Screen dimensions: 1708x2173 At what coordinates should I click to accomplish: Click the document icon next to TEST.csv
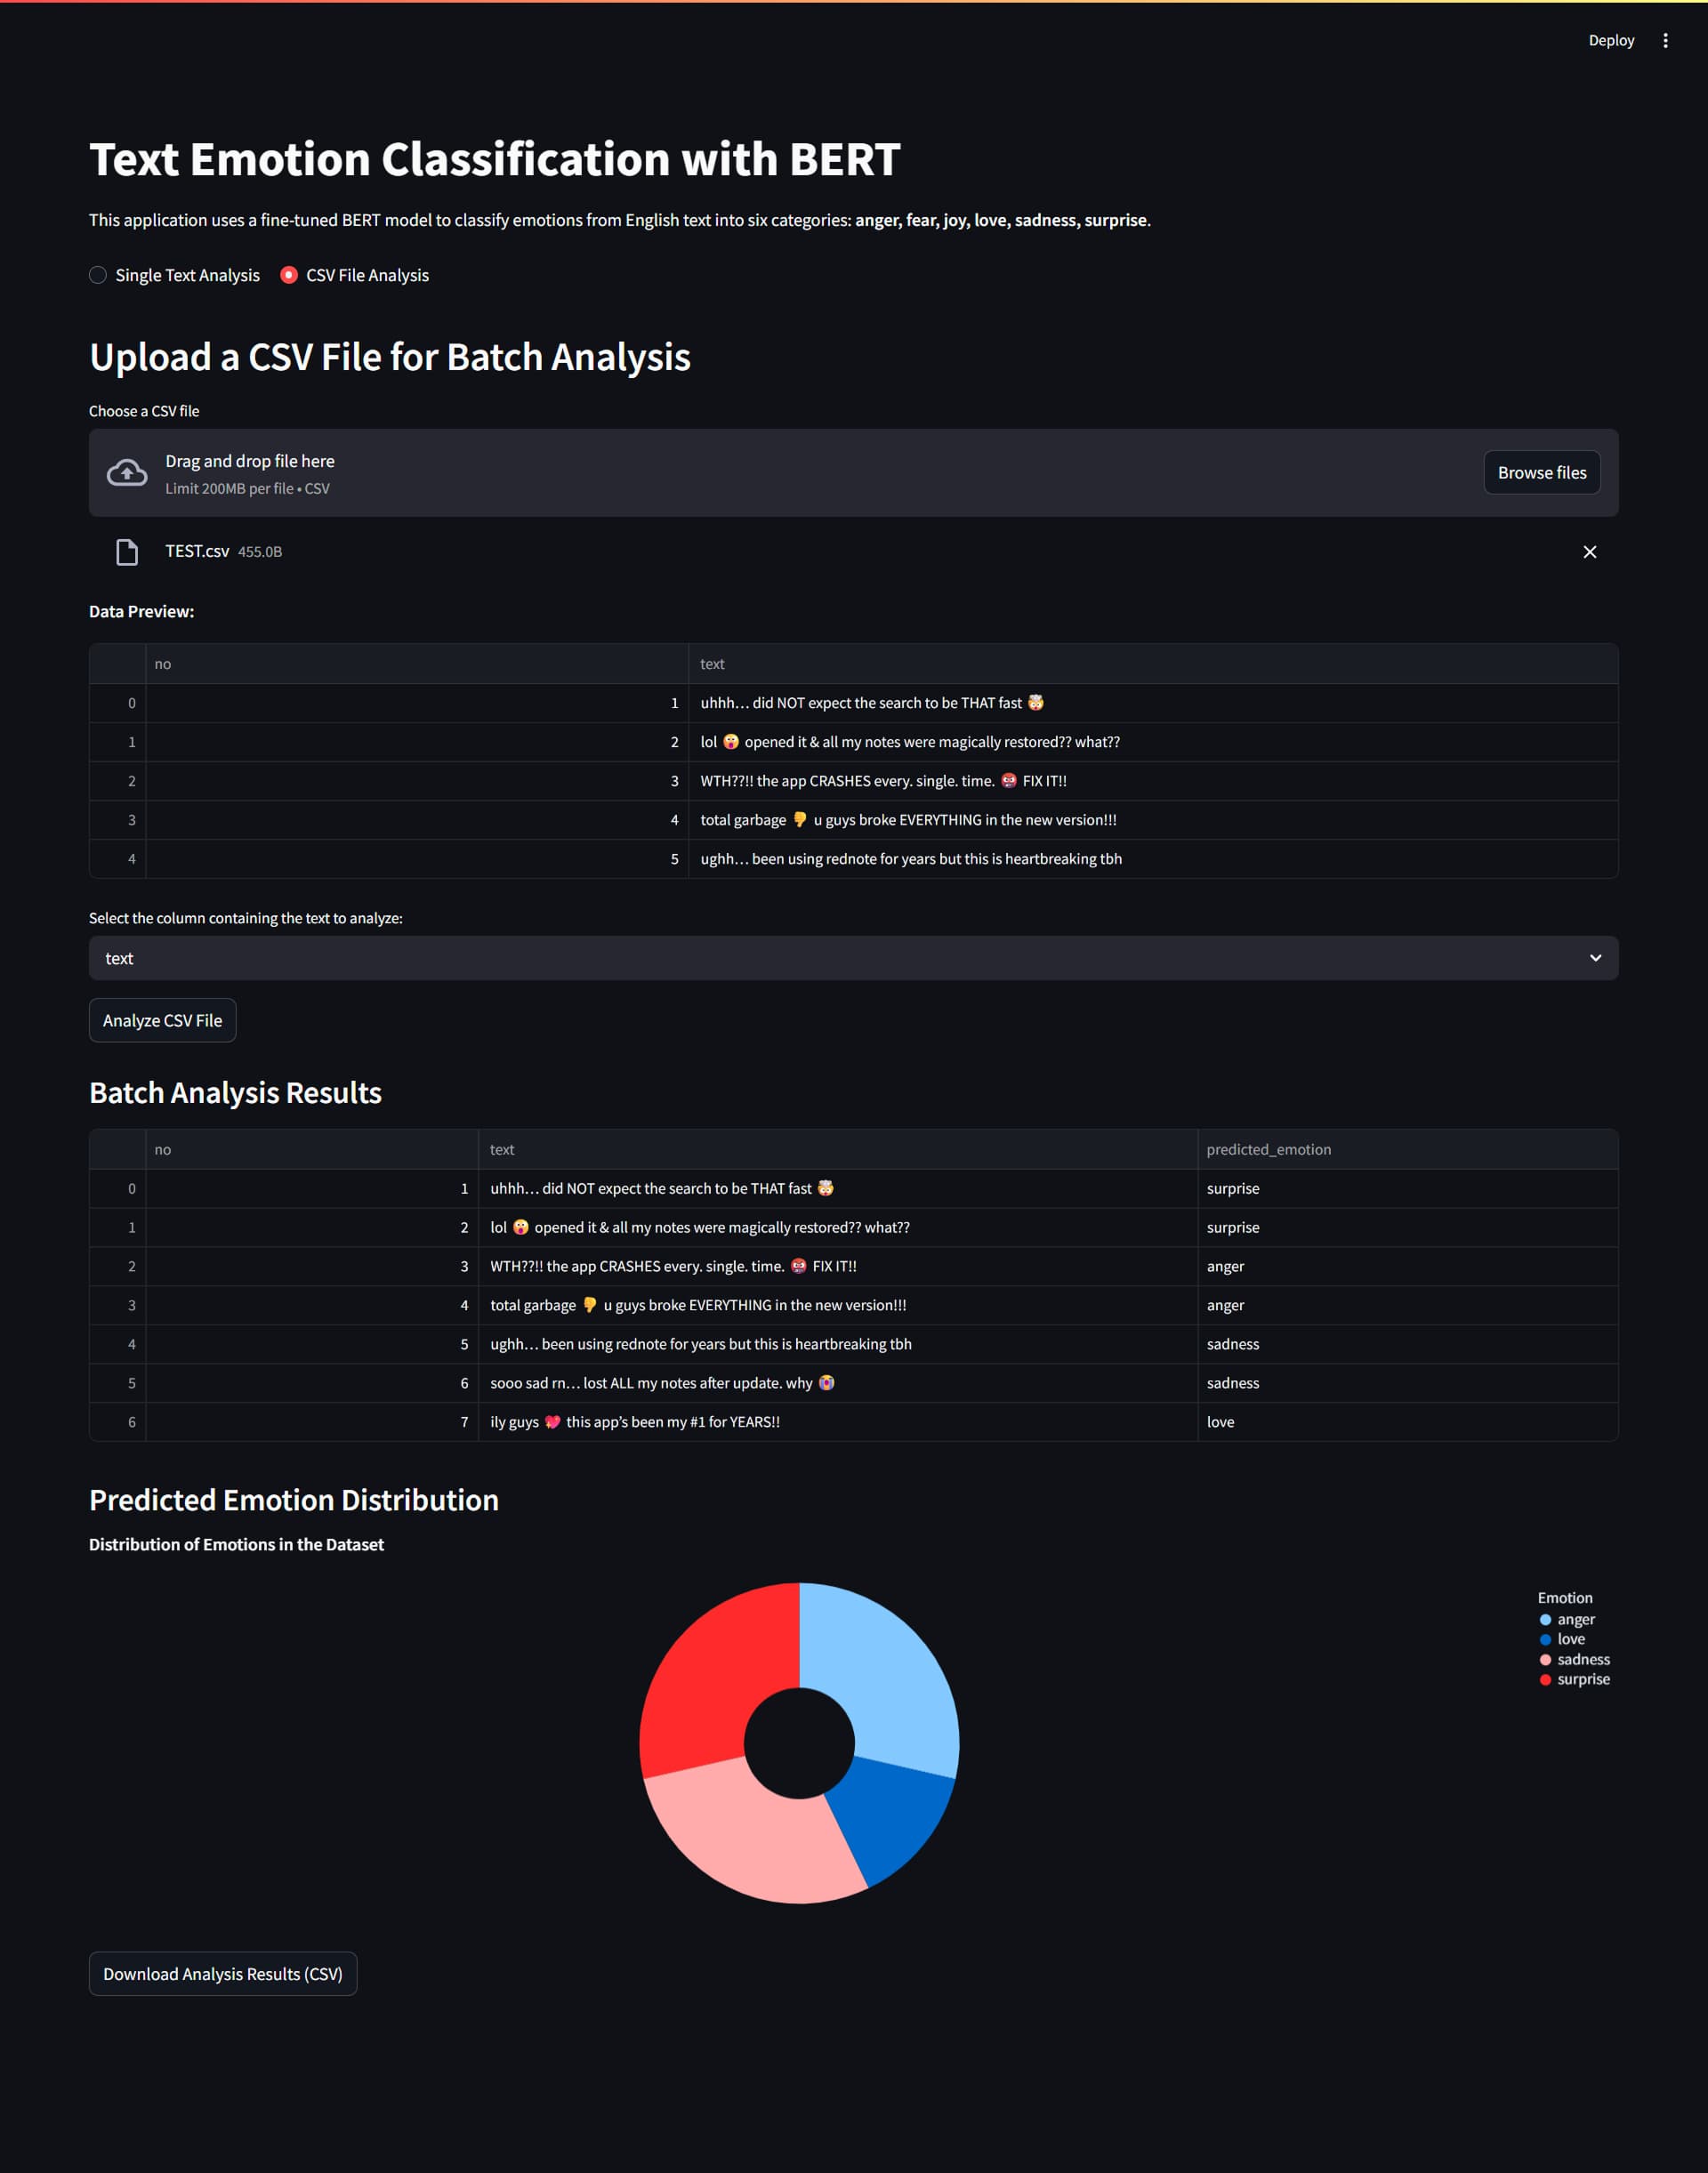(127, 551)
